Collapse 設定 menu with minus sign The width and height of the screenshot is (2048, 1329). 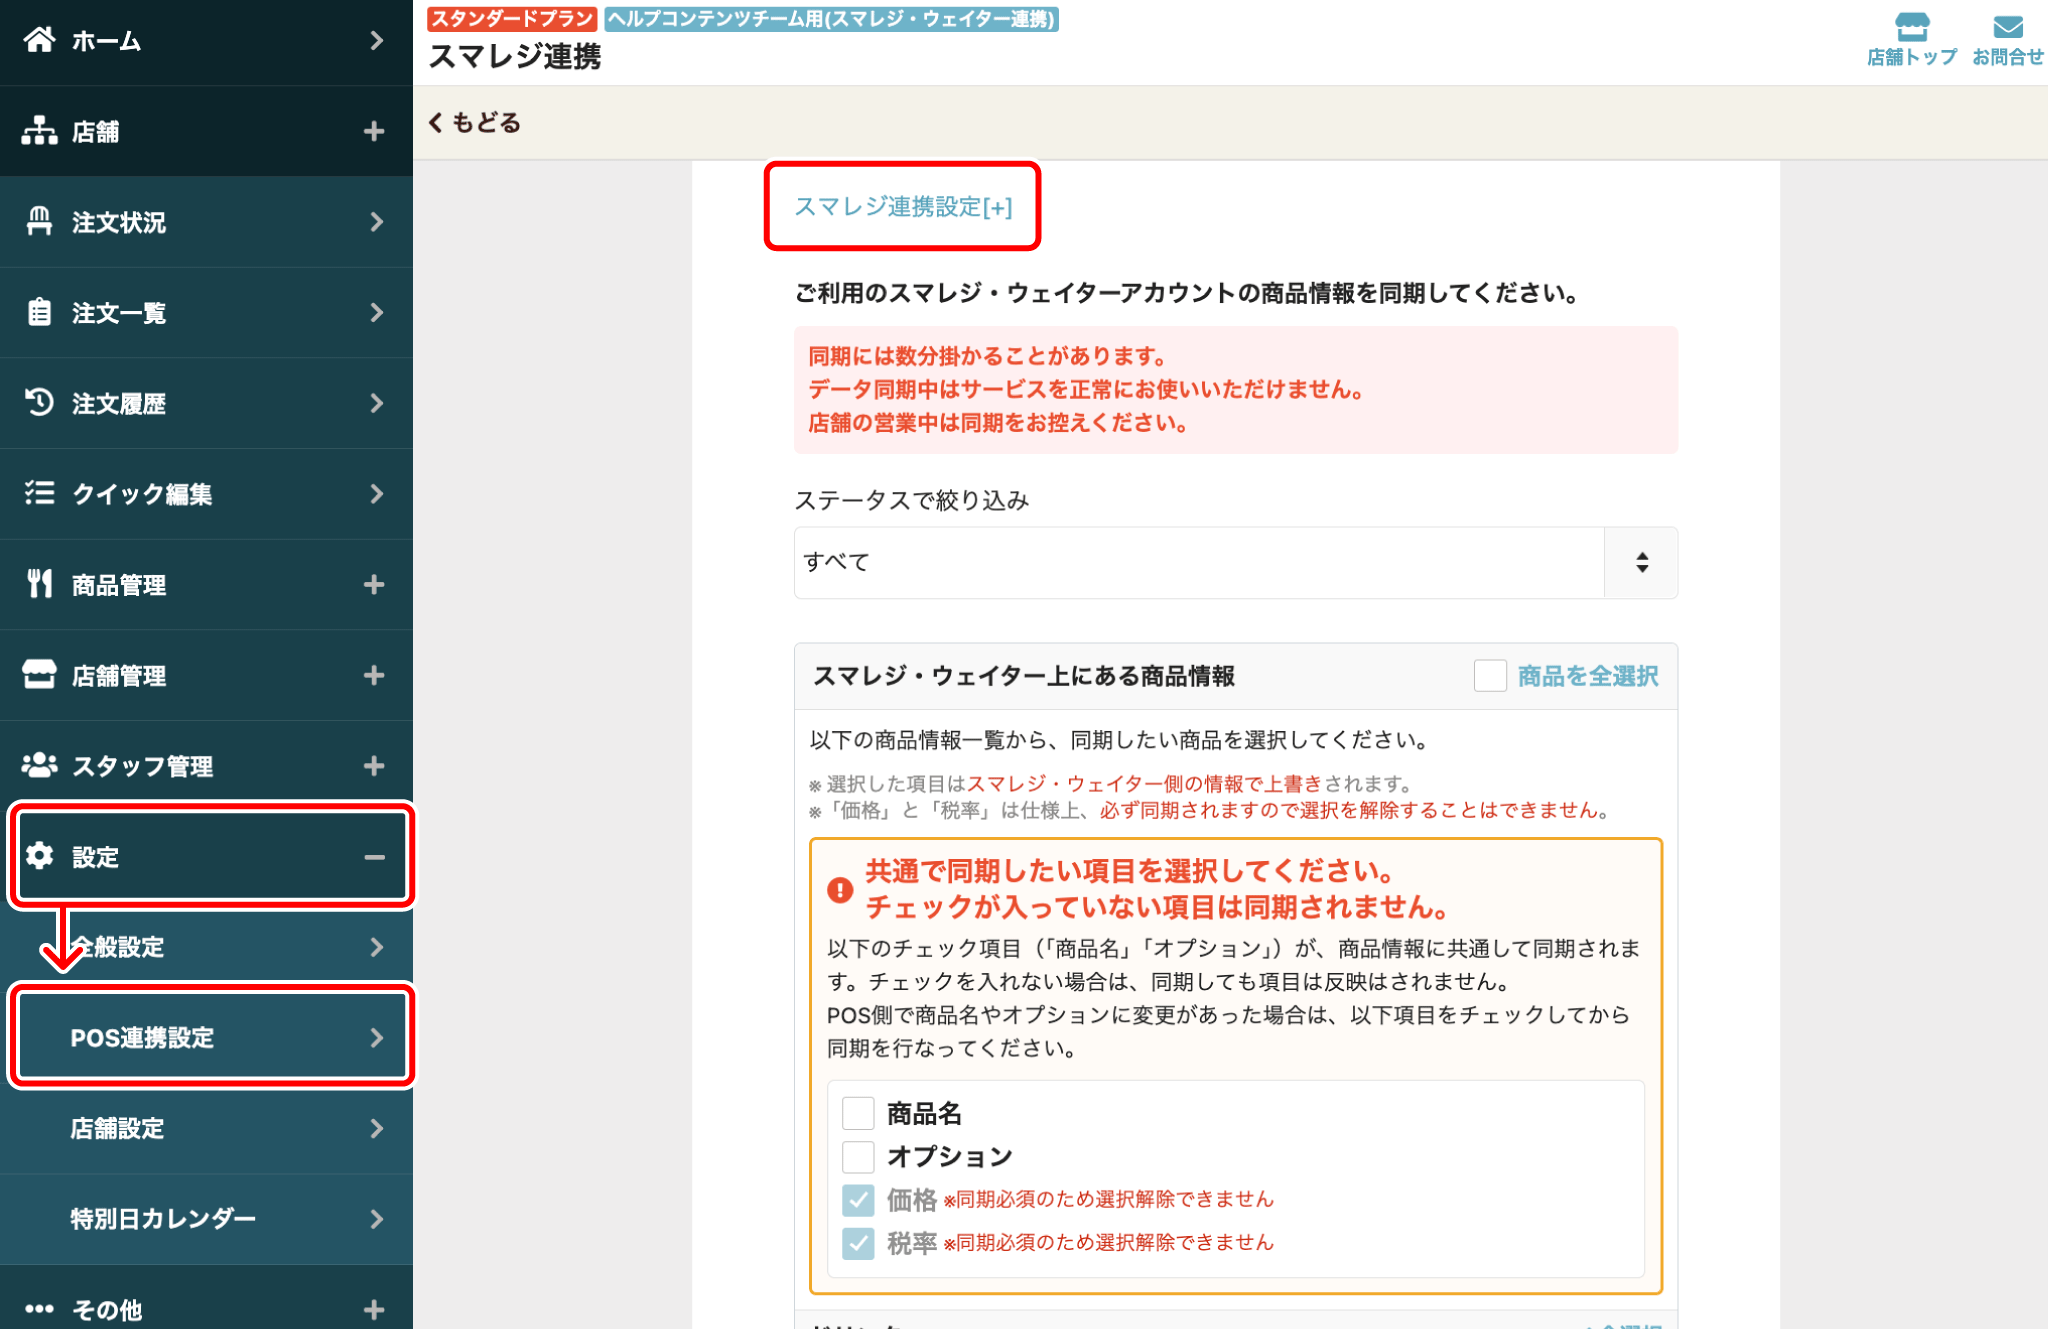(374, 857)
